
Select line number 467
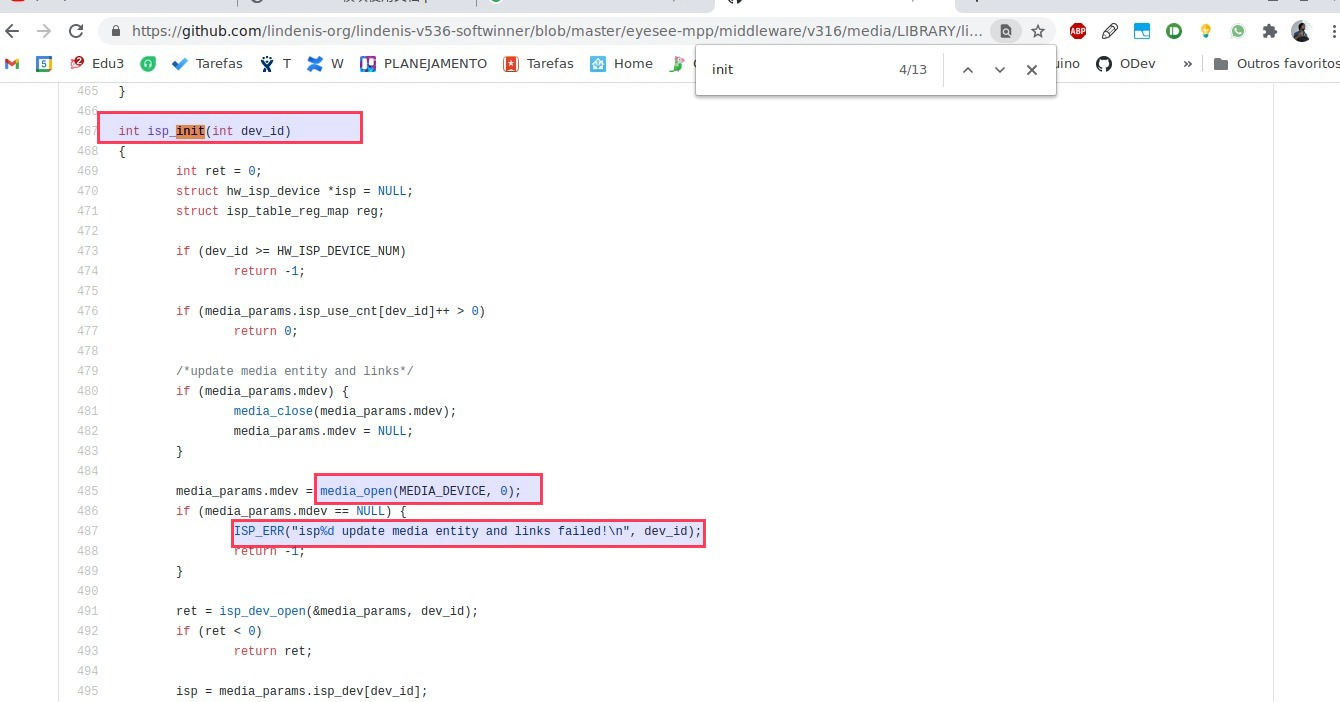tap(87, 131)
